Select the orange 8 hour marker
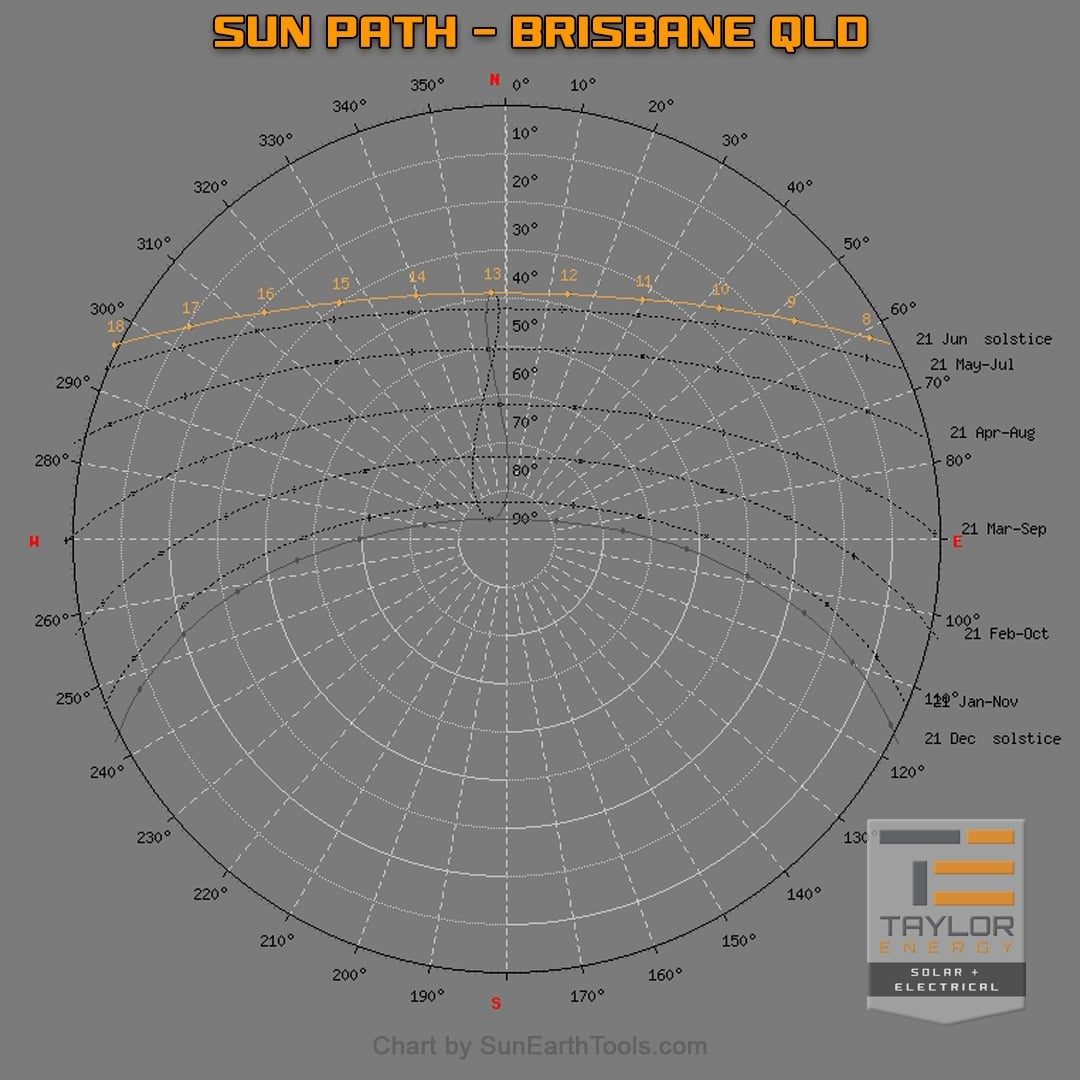The height and width of the screenshot is (1080, 1080). 866,320
